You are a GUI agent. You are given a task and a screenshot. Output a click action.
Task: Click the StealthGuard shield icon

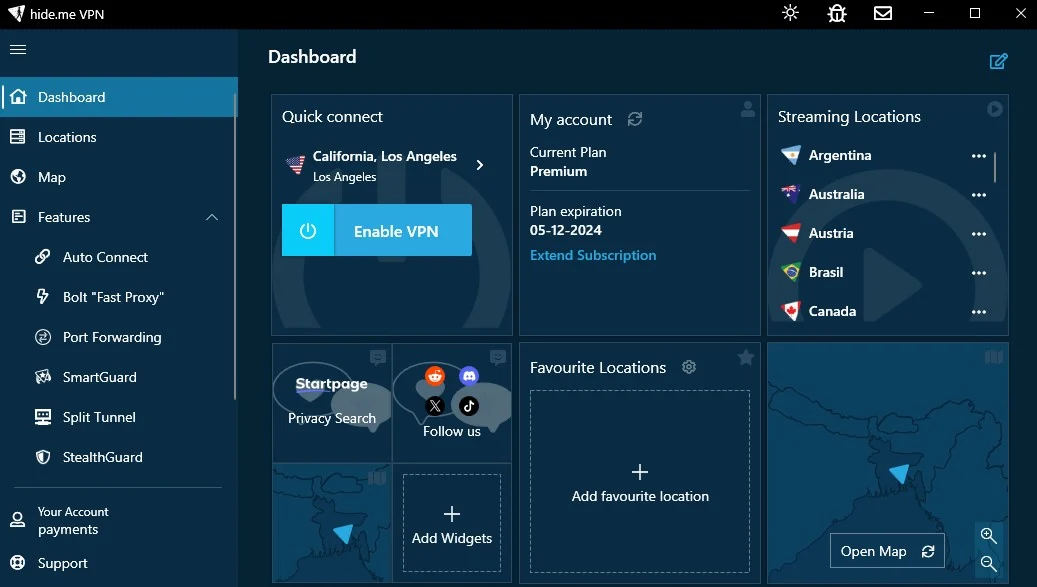(x=43, y=457)
